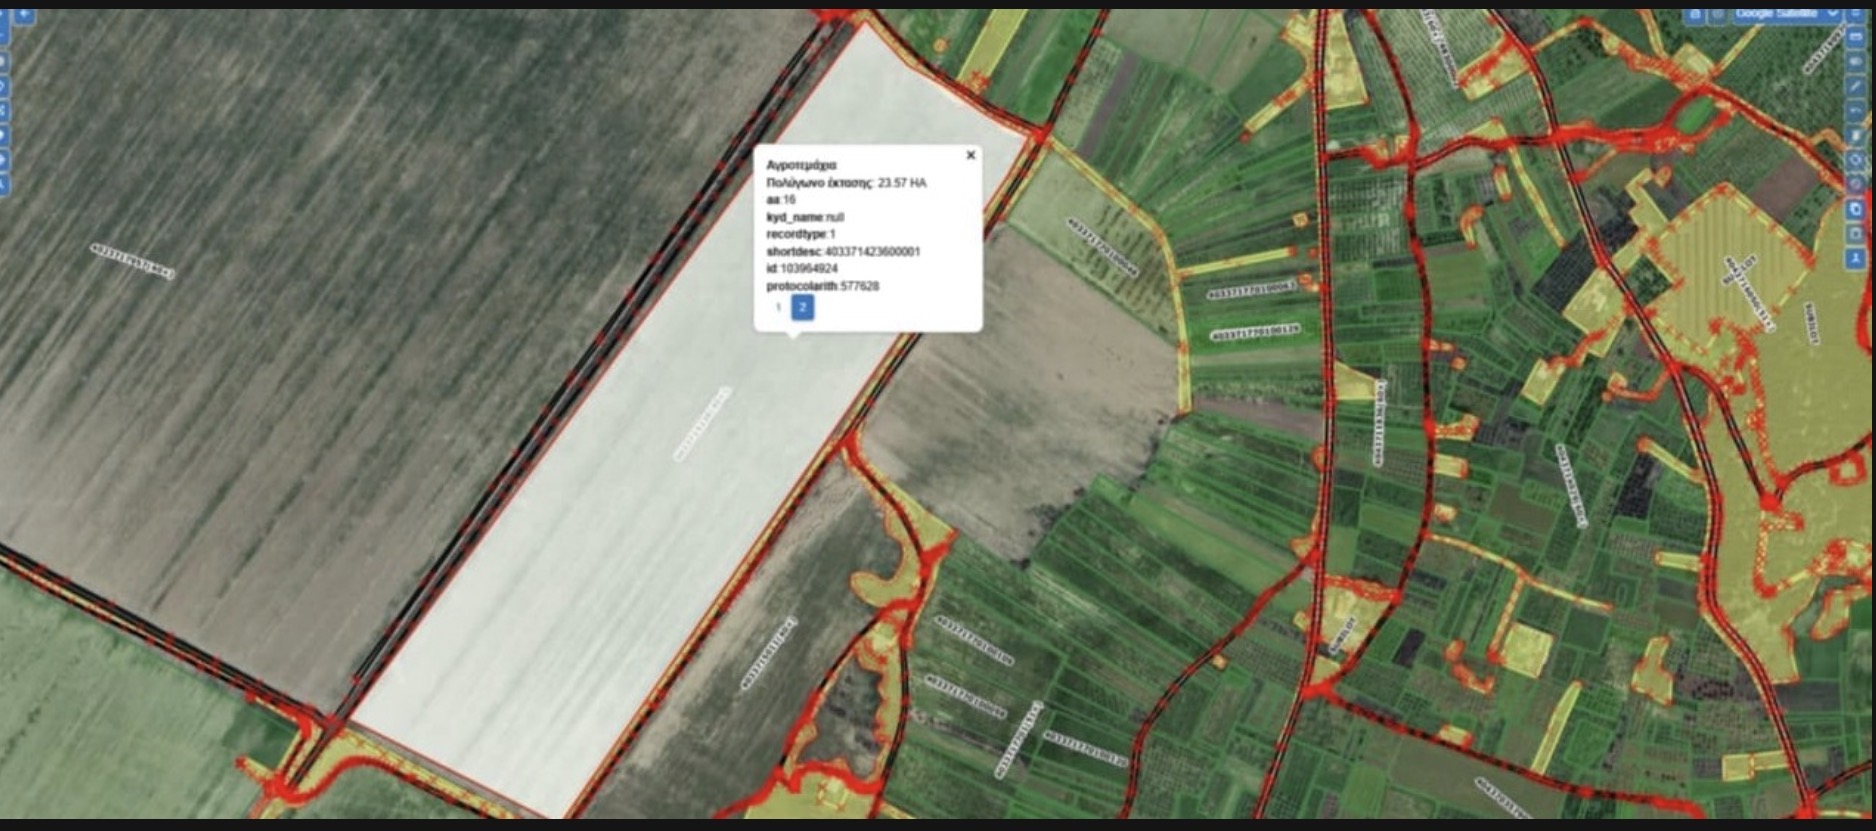Click the camera icon left of basemap selector

point(1694,14)
